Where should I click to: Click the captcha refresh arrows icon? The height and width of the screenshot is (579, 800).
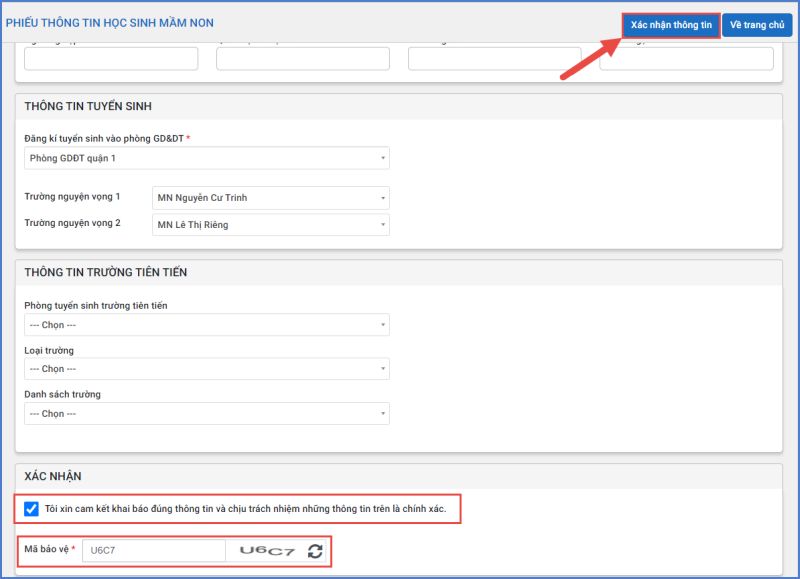pyautogui.click(x=315, y=551)
